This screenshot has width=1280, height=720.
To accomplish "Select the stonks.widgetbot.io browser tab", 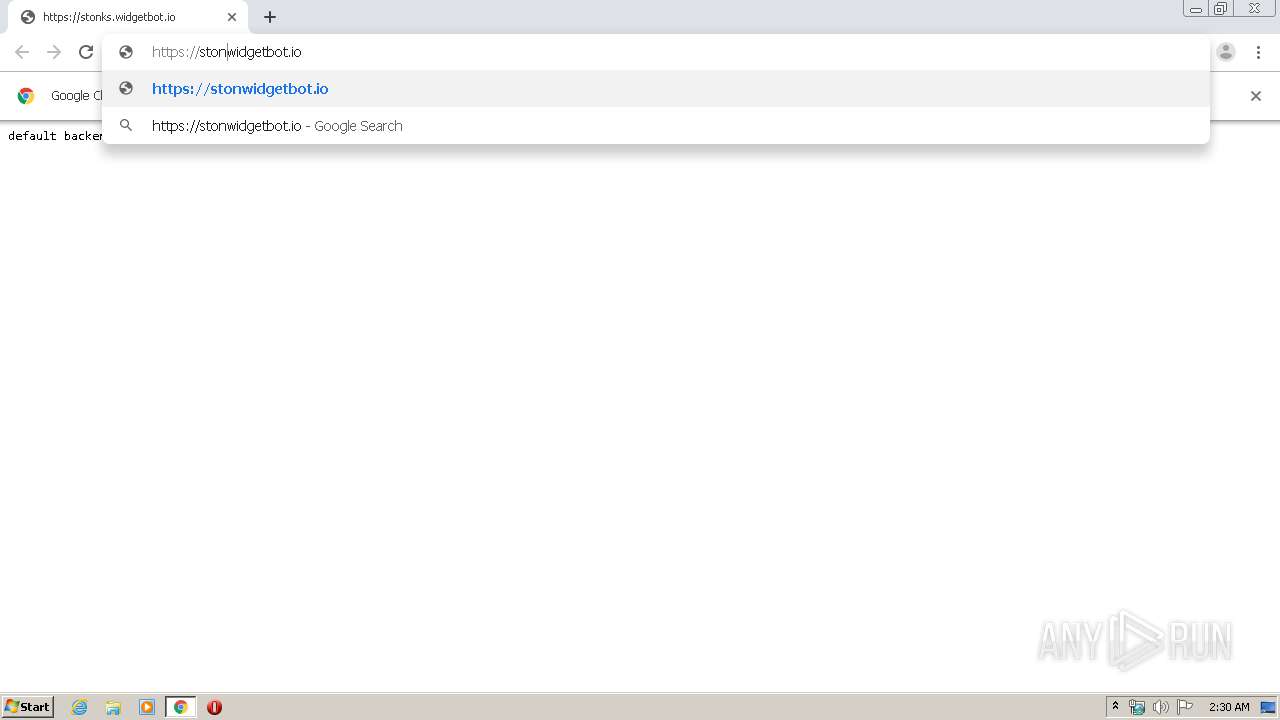I will pos(128,17).
